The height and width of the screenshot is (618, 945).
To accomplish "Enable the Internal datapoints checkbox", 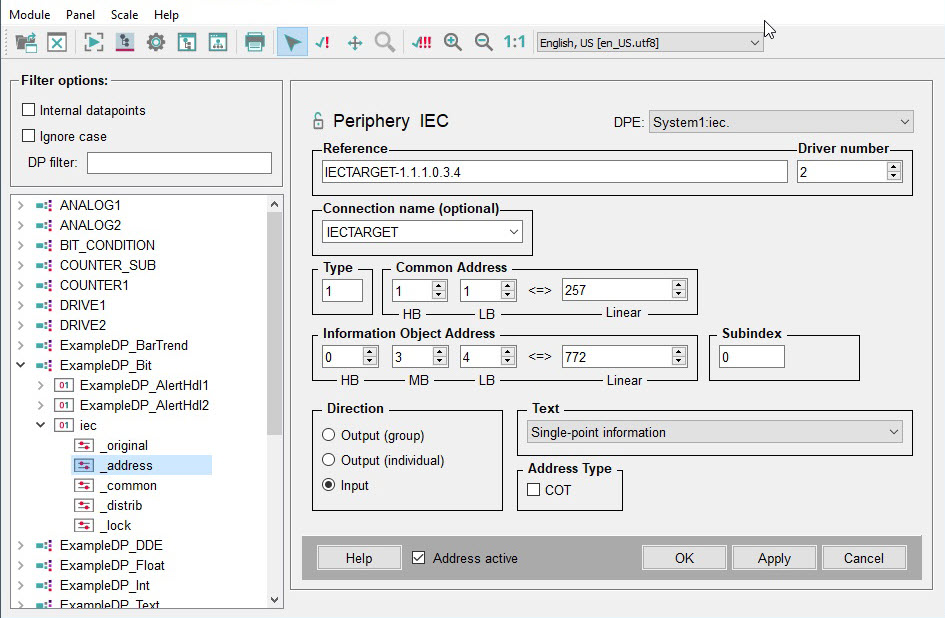I will tap(29, 110).
